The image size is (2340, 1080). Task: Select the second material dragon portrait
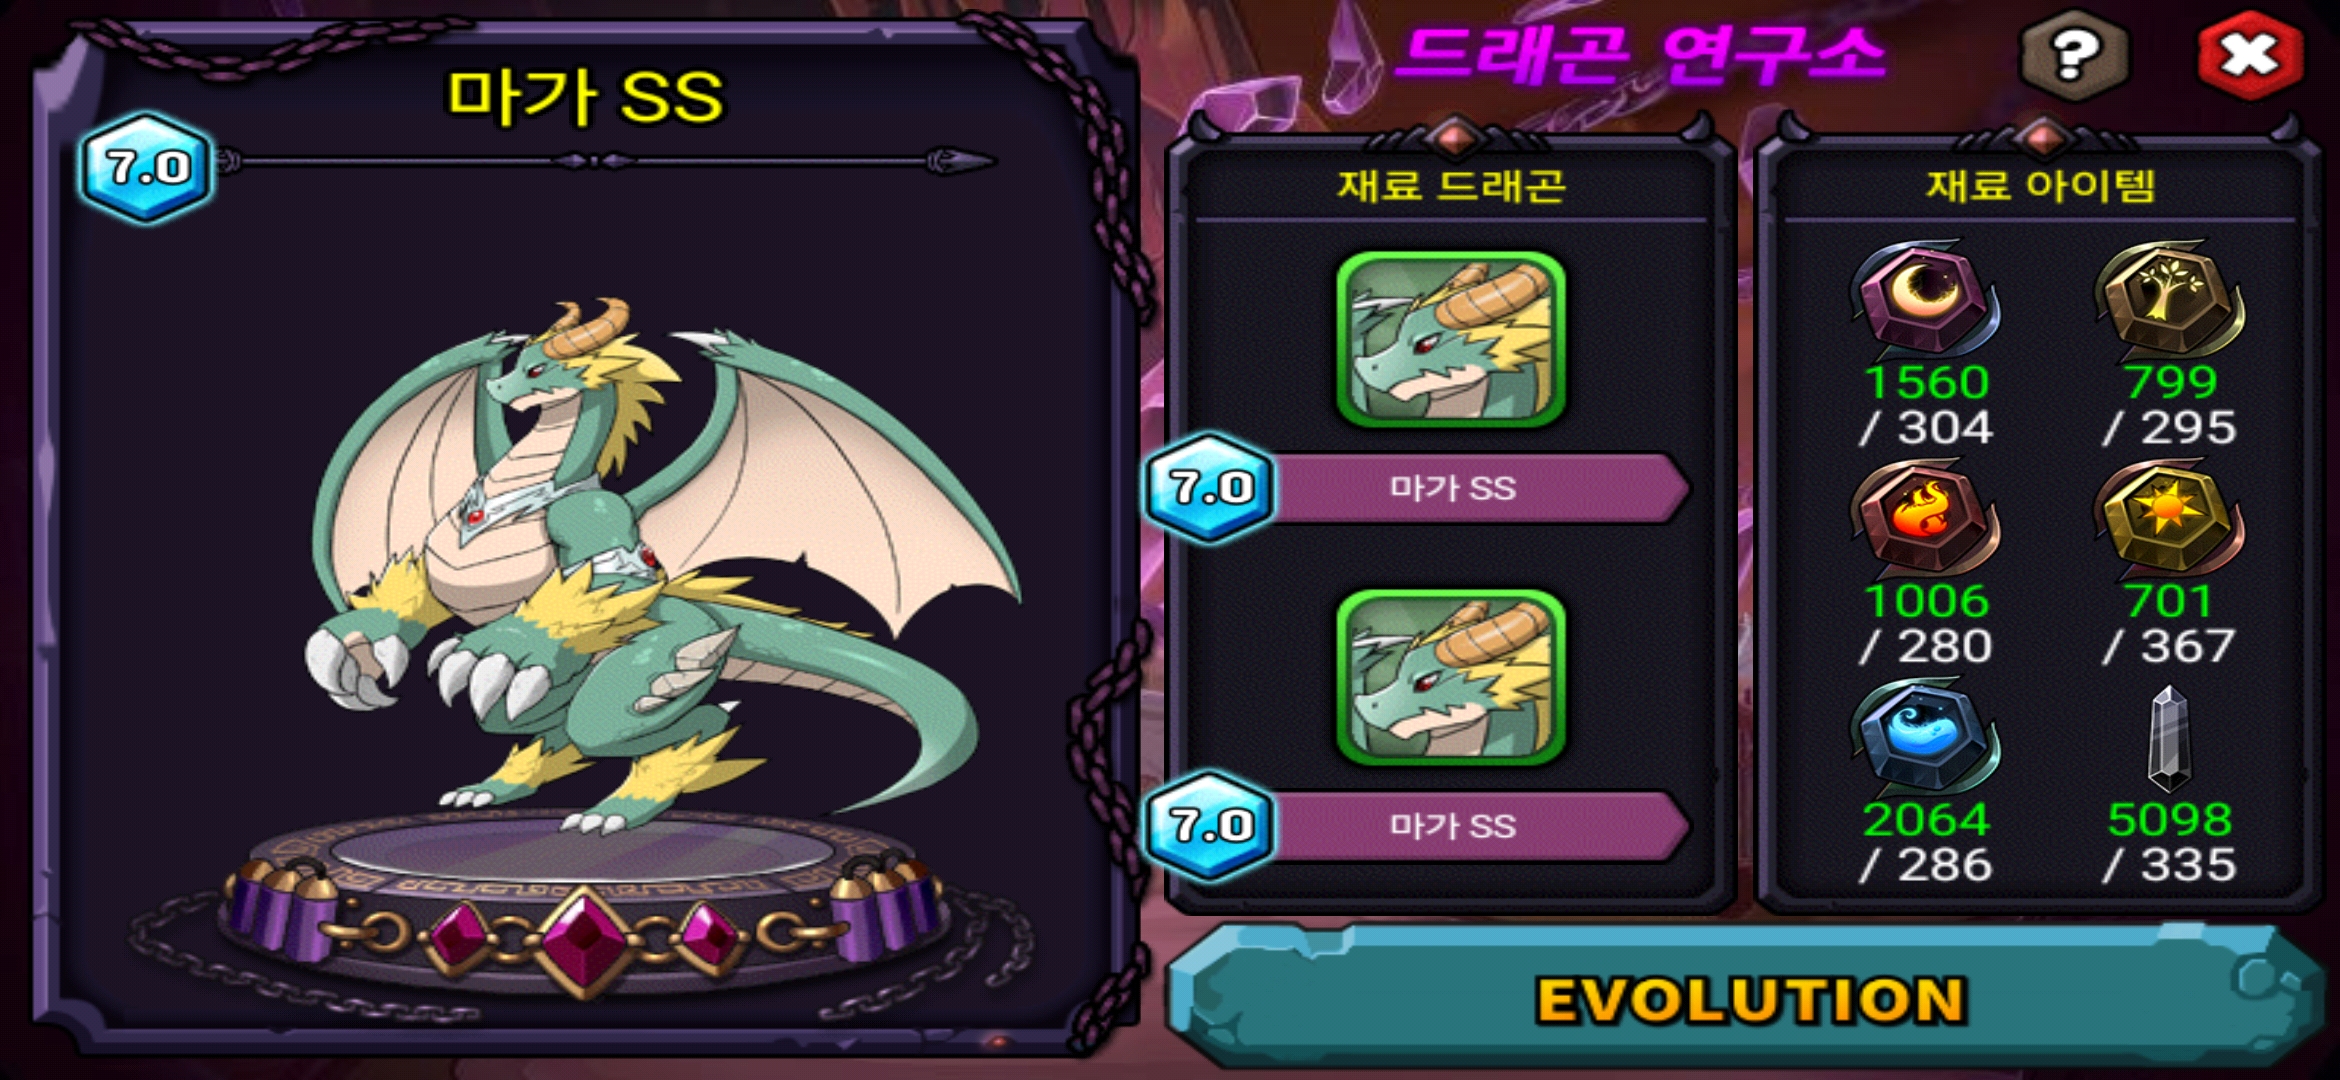pyautogui.click(x=1451, y=678)
